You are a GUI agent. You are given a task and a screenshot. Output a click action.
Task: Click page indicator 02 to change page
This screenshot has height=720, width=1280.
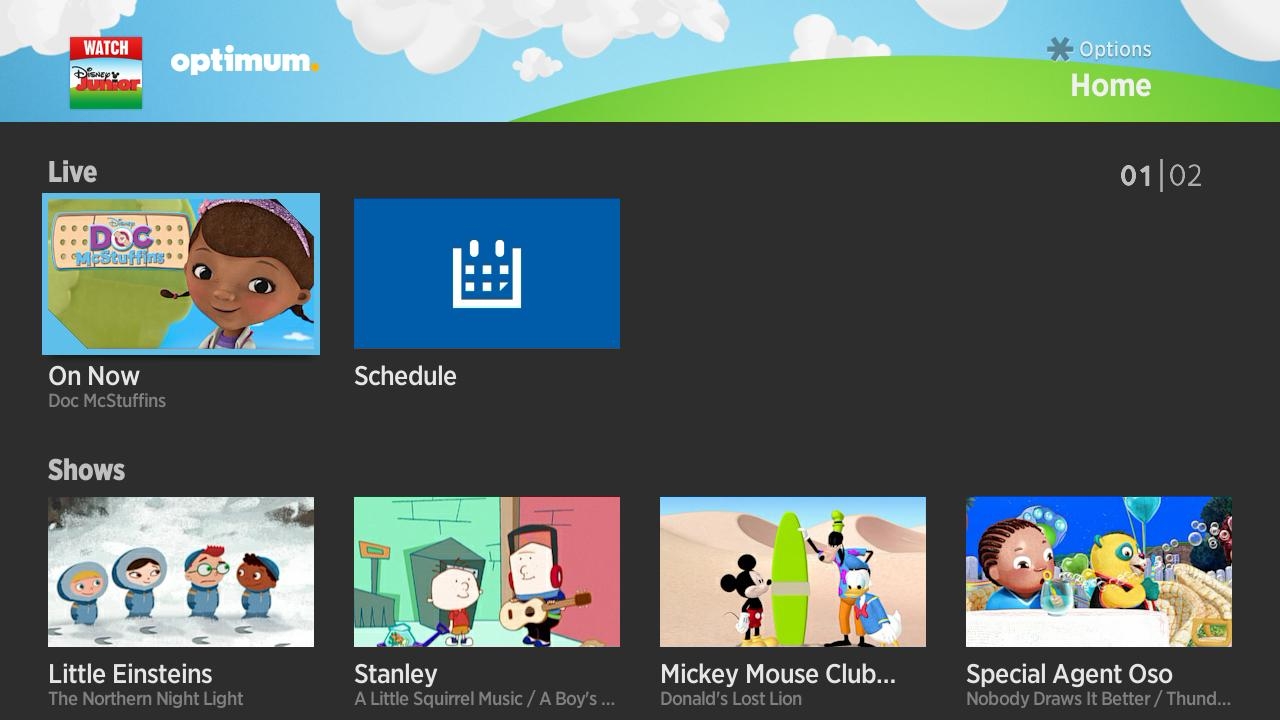coord(1186,175)
